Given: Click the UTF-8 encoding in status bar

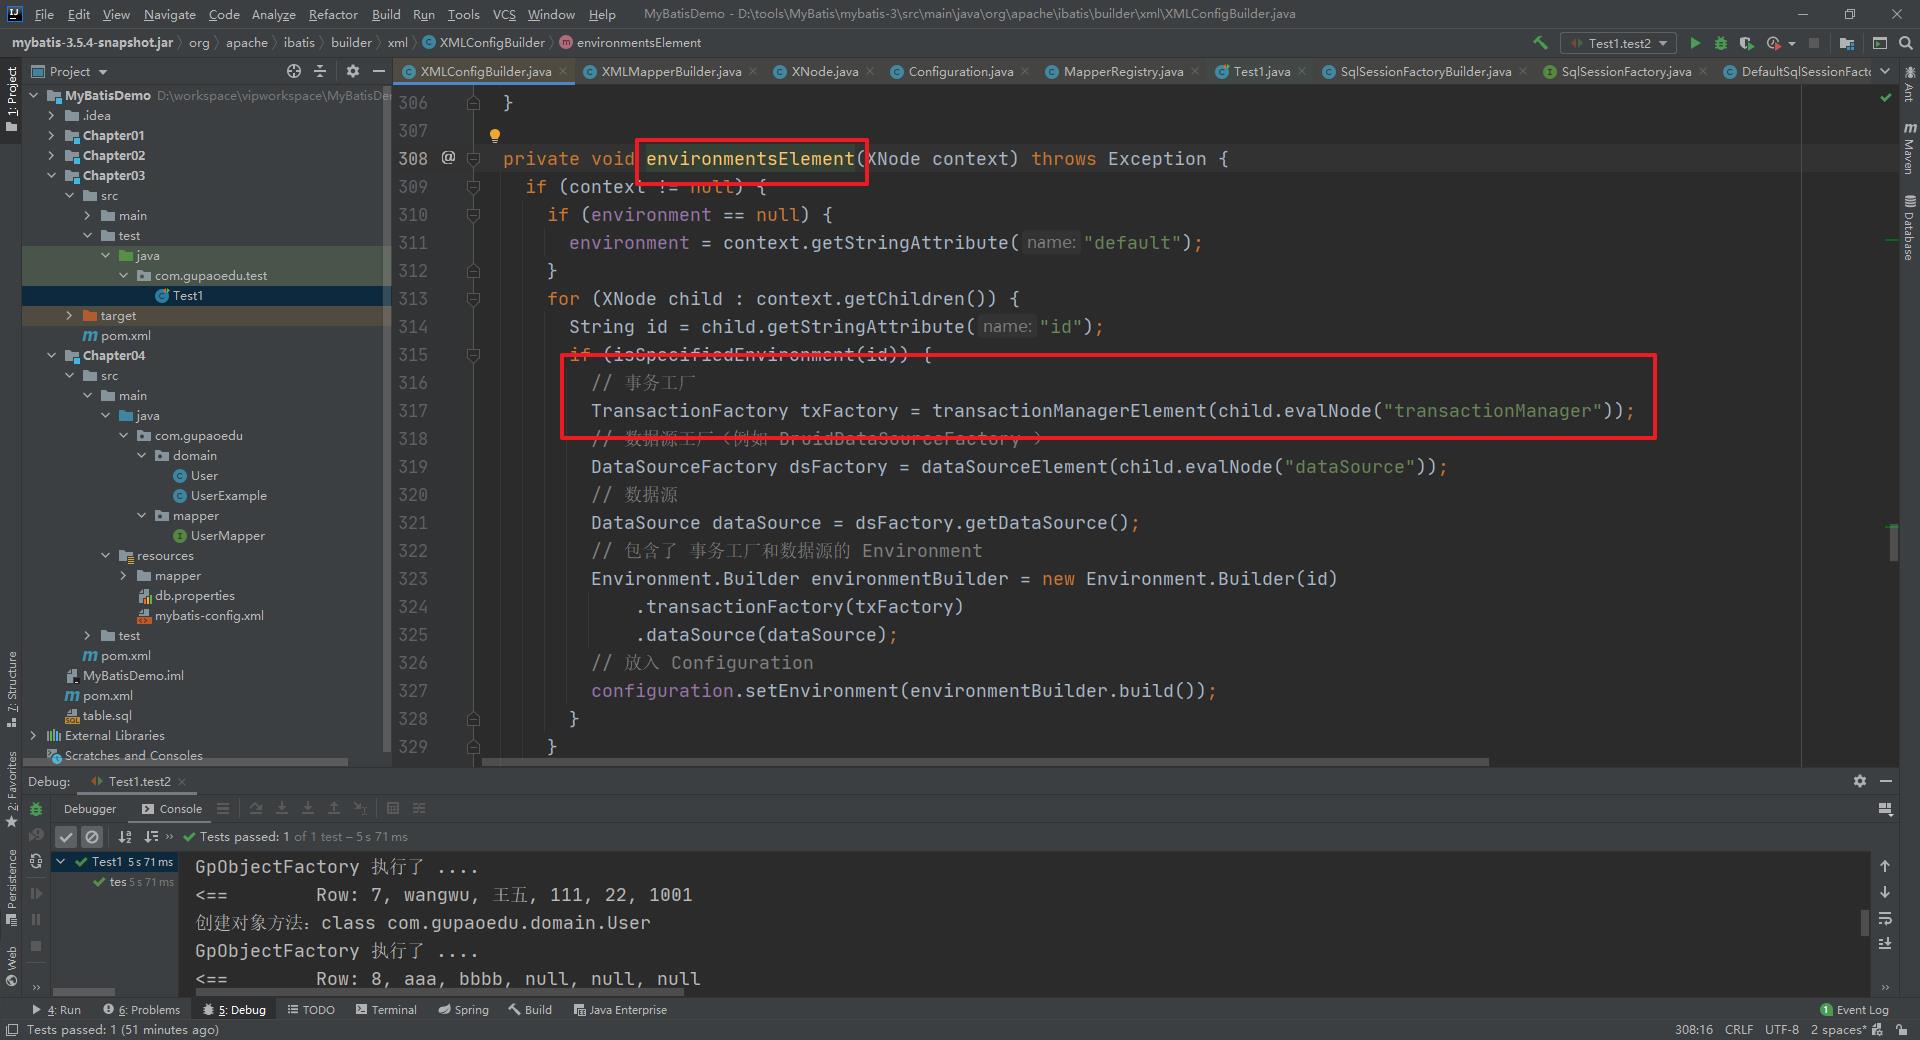Looking at the screenshot, I should pyautogui.click(x=1782, y=1029).
